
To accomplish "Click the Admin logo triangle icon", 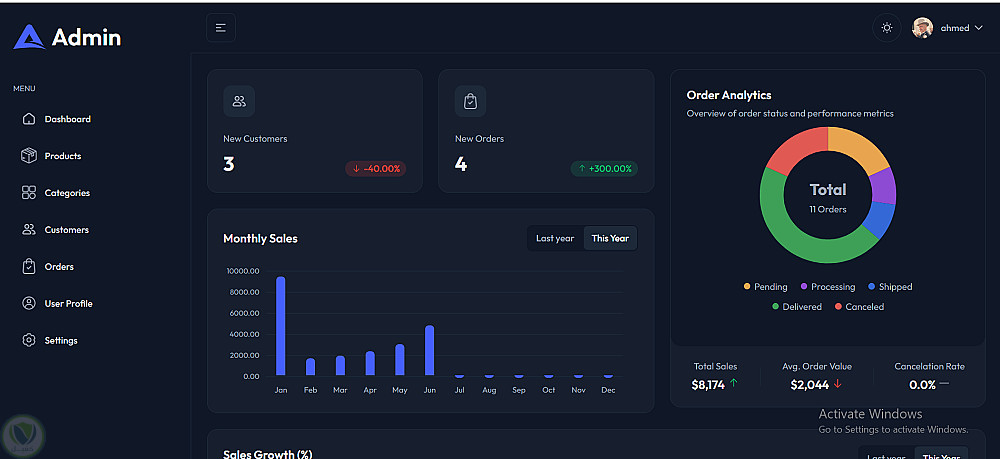I will pos(29,37).
